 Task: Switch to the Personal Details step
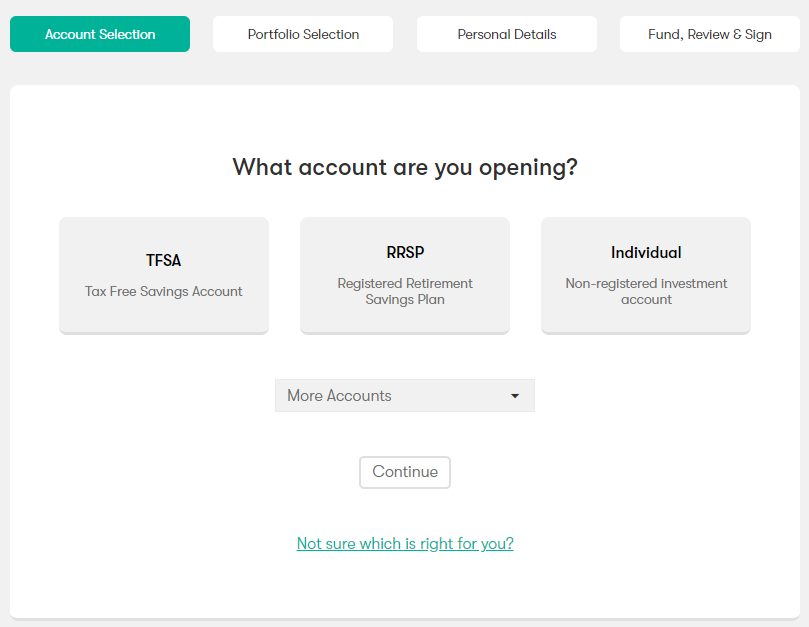(x=506, y=33)
